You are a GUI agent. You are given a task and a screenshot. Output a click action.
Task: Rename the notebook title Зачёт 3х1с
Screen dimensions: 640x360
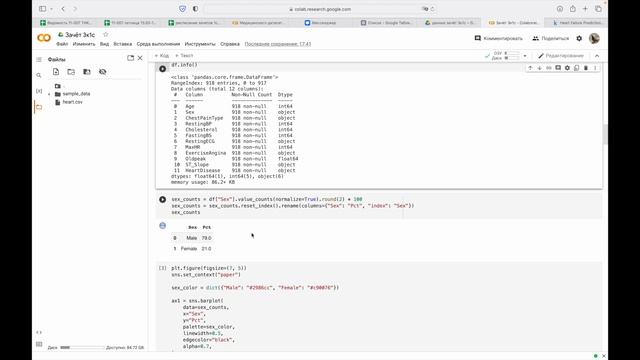point(80,35)
